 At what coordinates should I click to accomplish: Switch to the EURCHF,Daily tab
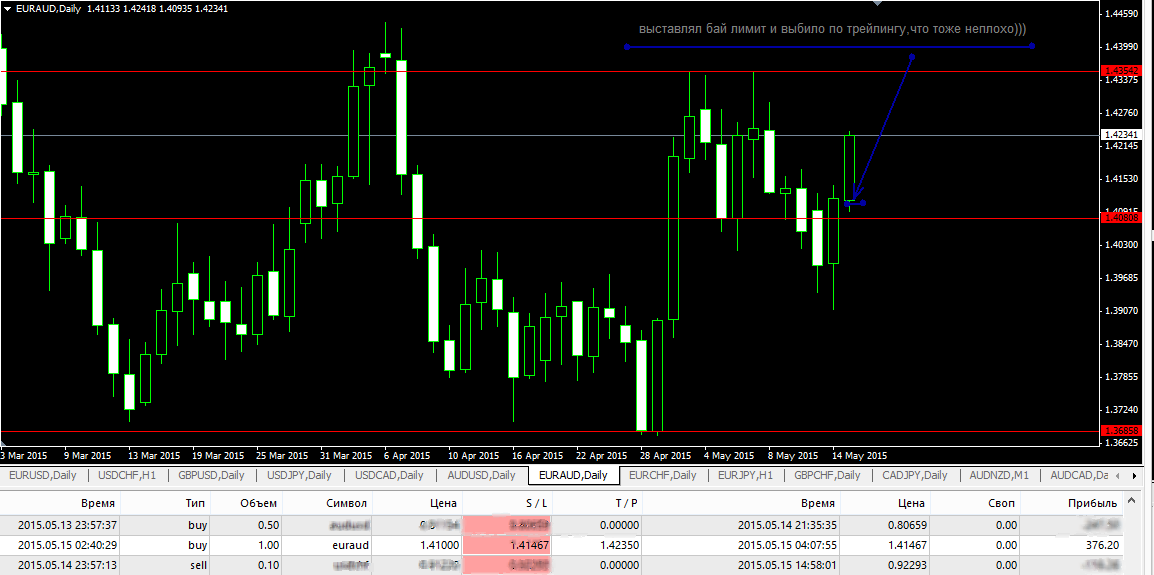pos(662,475)
